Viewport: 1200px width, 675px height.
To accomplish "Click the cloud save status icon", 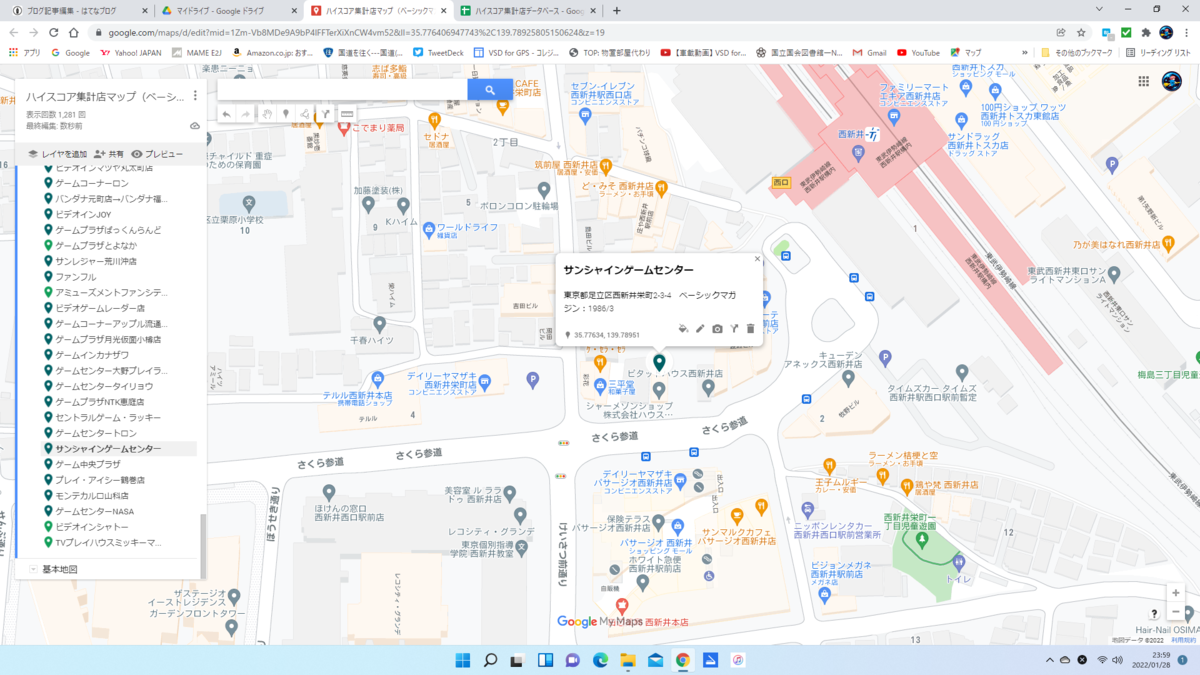I will (194, 126).
